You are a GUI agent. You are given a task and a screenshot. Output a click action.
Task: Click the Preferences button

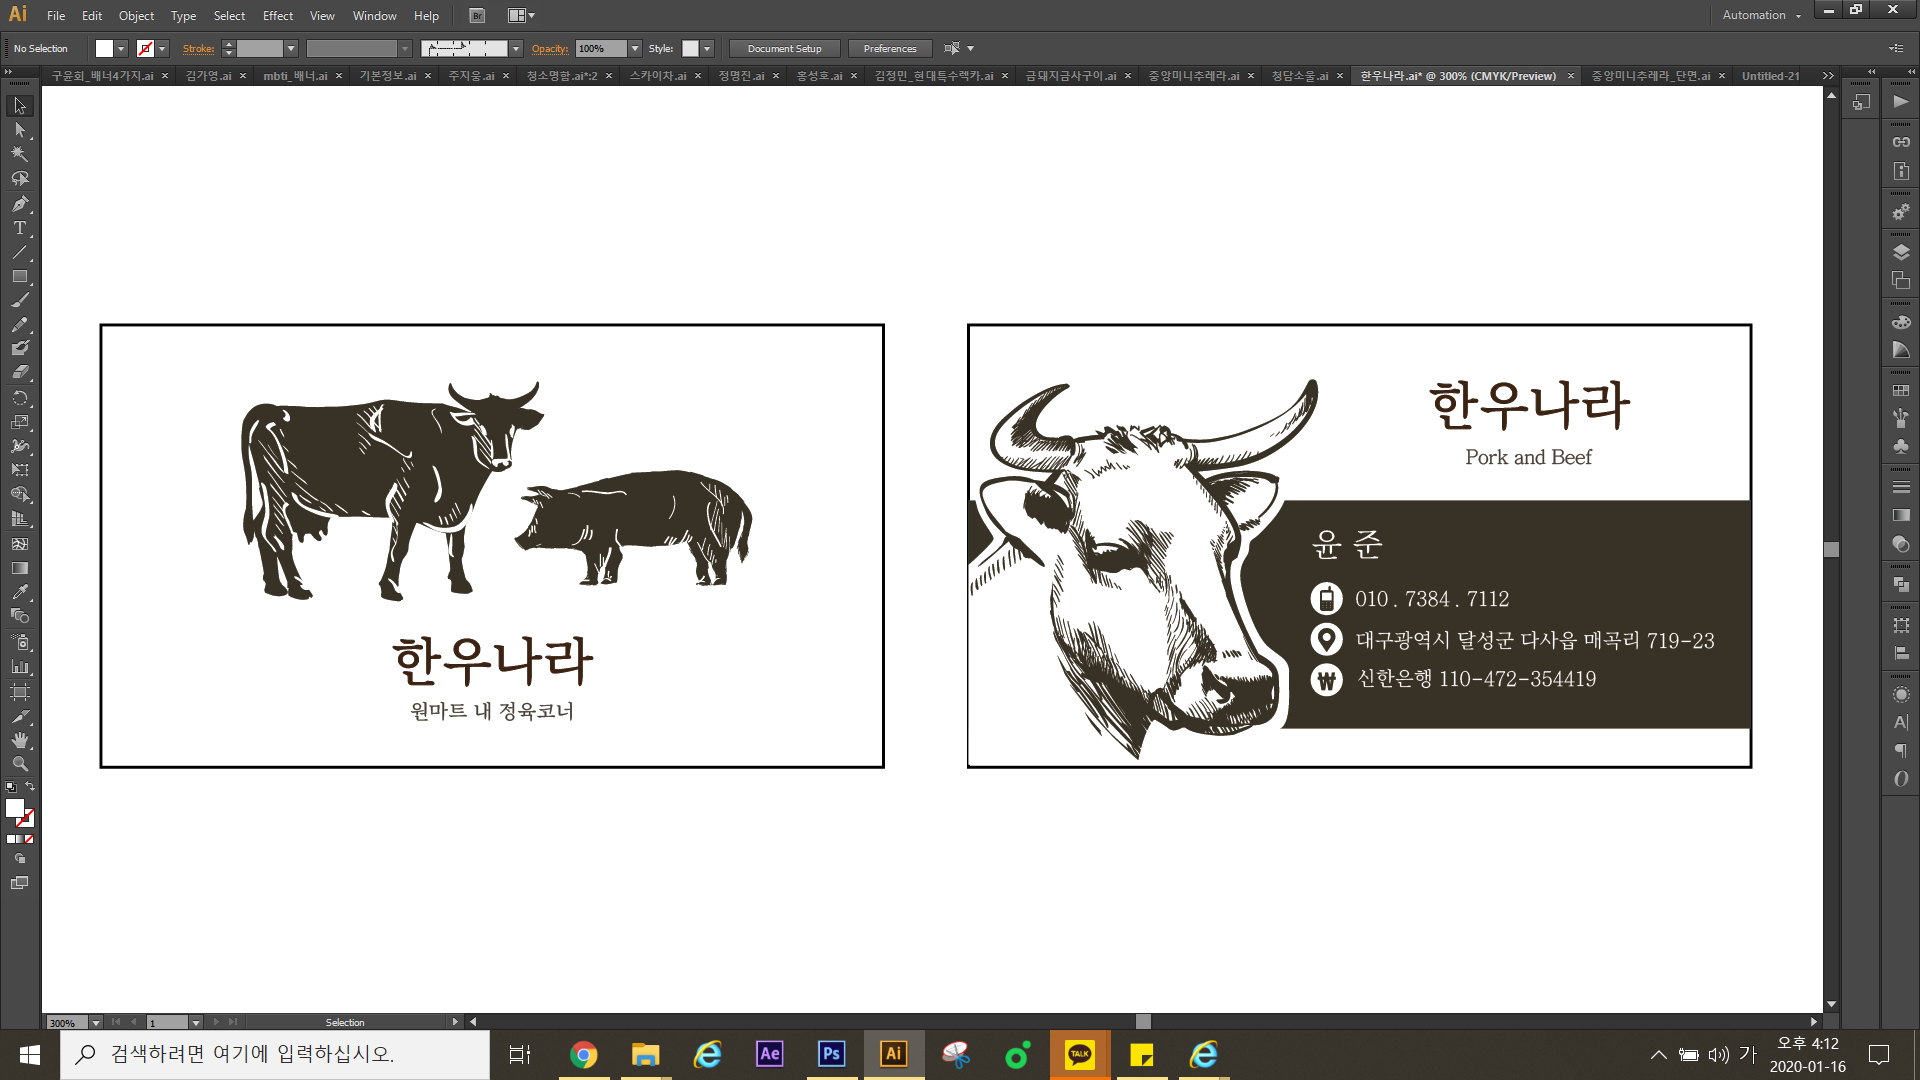coord(889,49)
